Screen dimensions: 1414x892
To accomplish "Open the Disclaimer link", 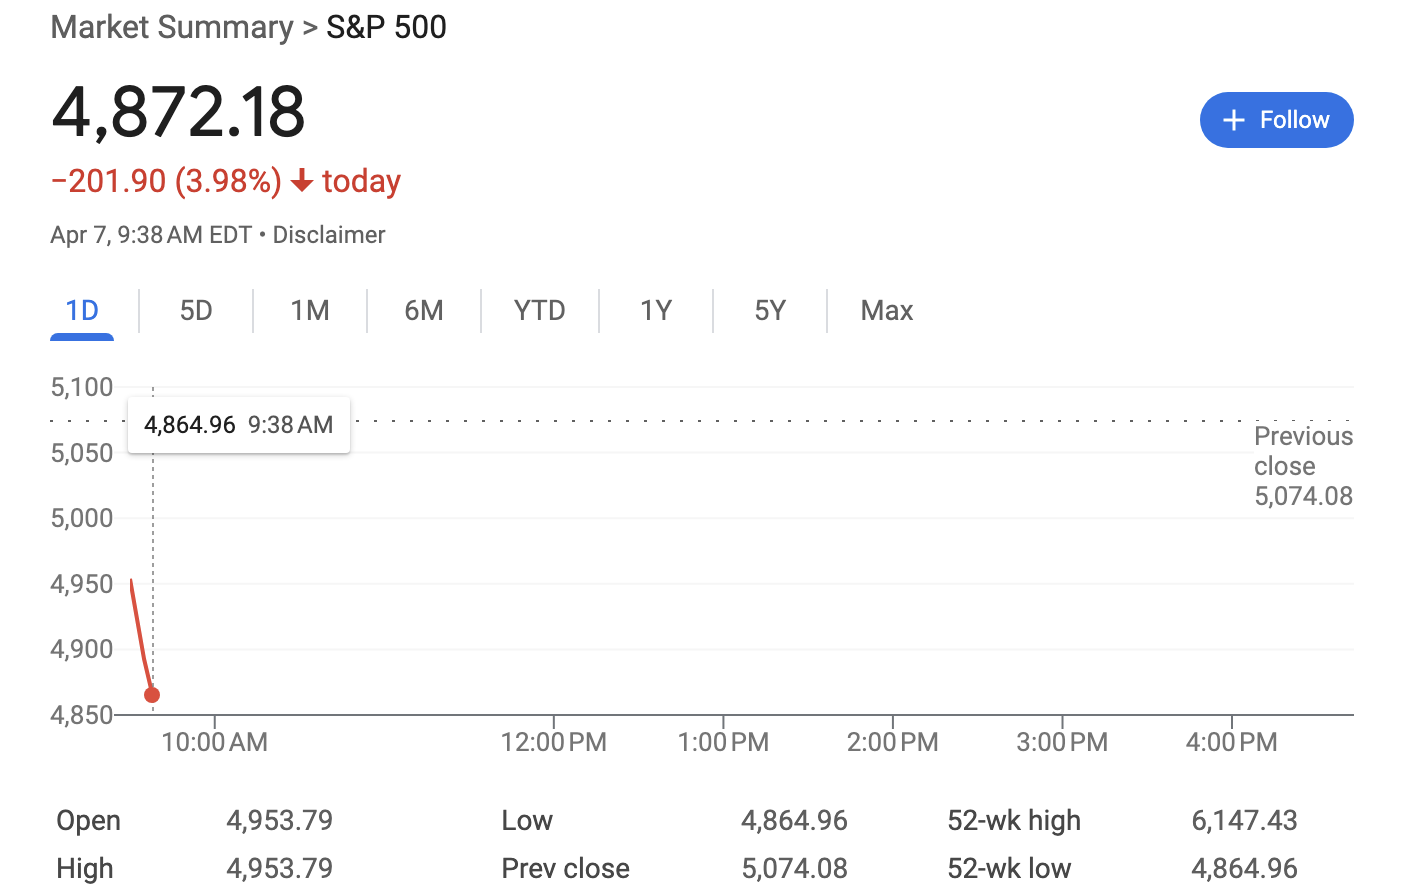I will (x=329, y=235).
